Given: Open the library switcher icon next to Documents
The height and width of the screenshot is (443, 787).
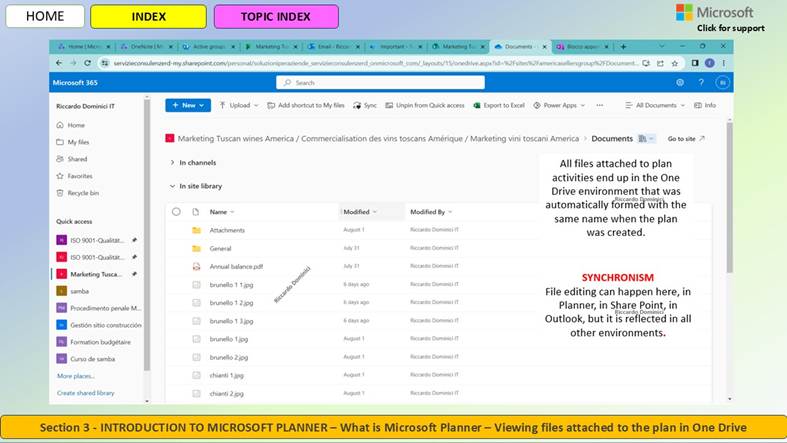Looking at the screenshot, I should (646, 138).
